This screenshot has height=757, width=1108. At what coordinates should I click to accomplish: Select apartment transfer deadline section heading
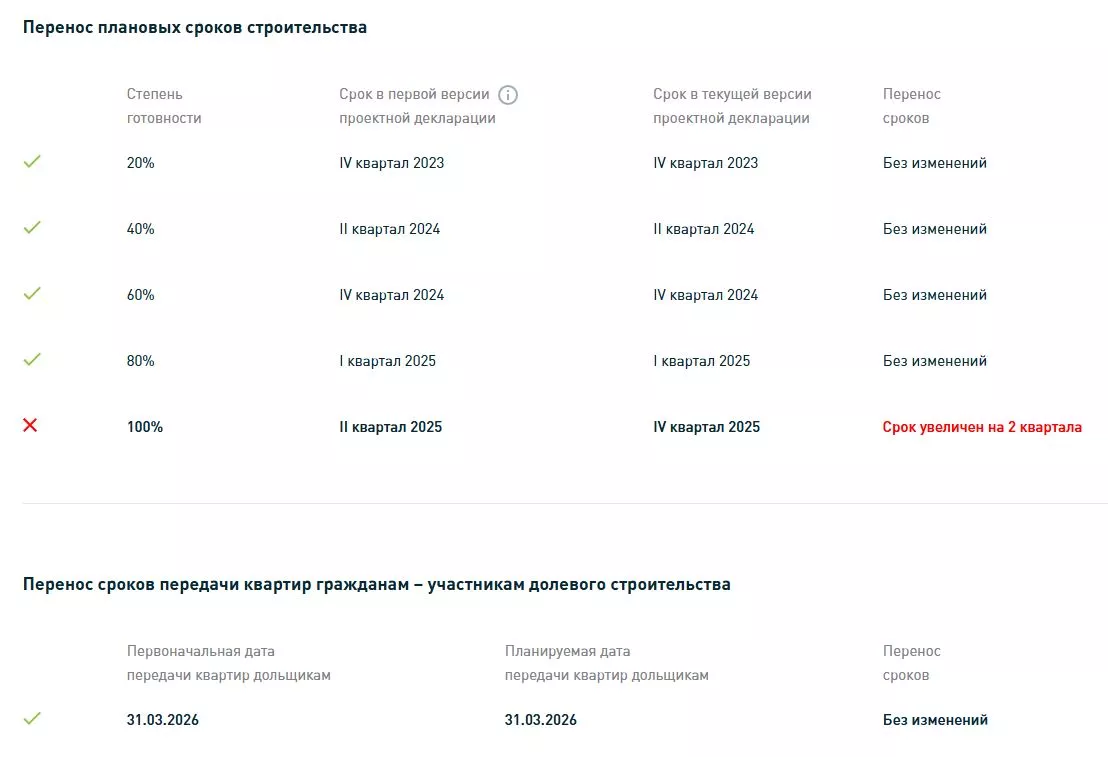coord(377,585)
